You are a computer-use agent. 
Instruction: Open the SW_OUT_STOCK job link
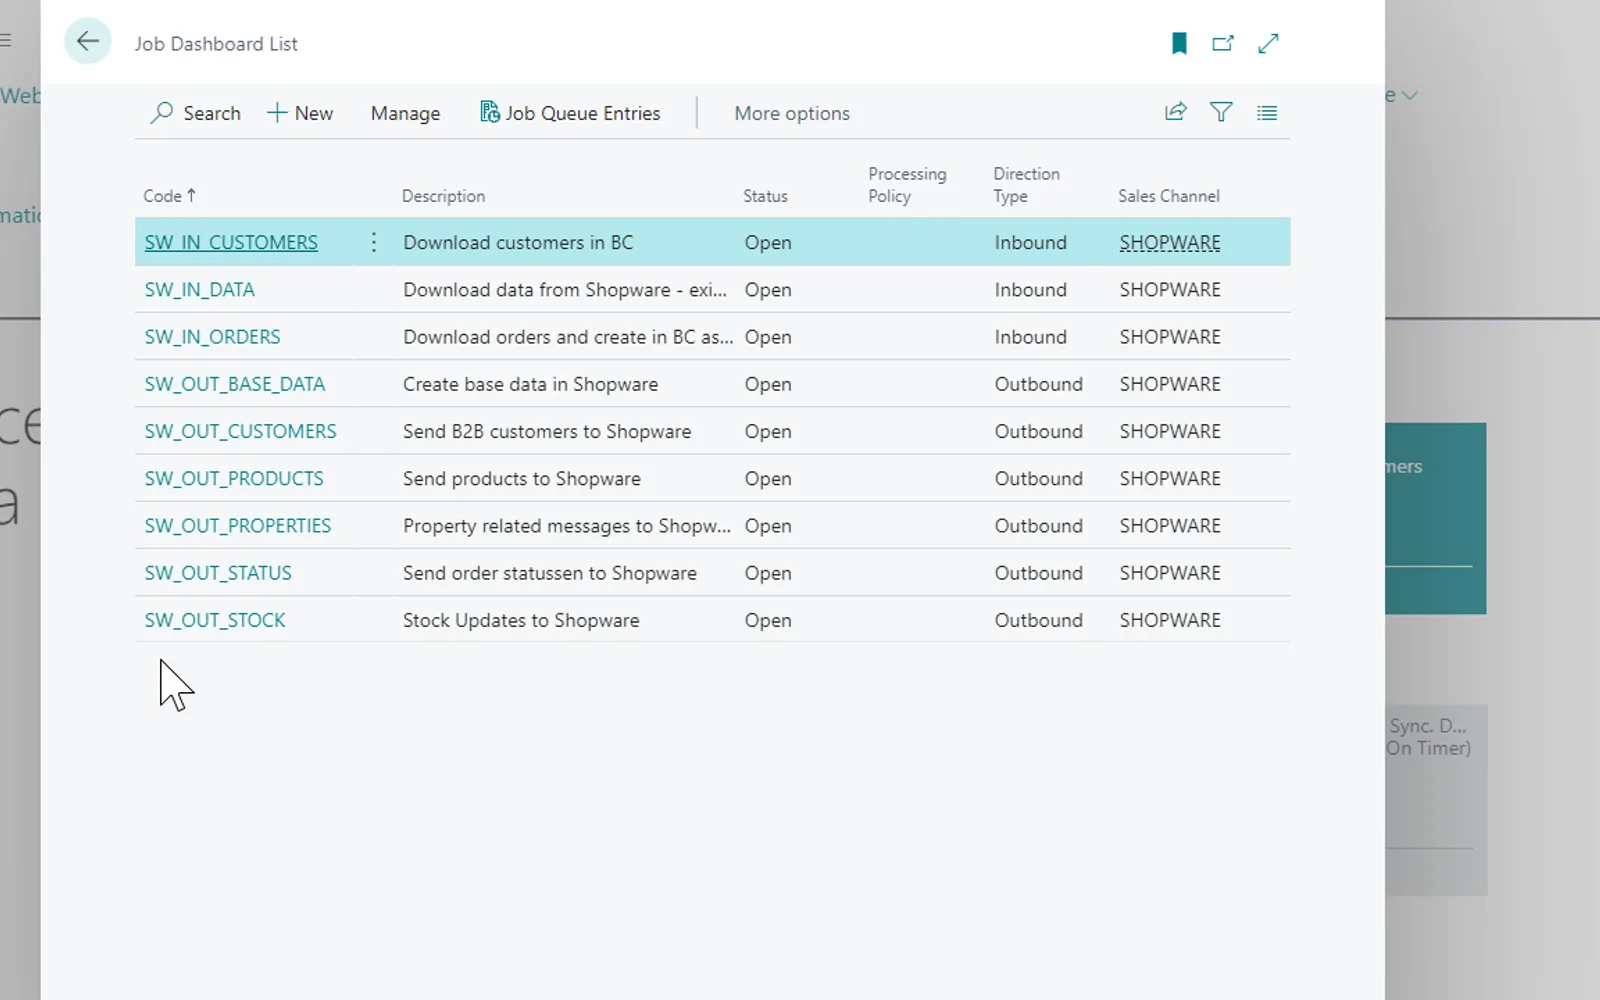point(215,620)
